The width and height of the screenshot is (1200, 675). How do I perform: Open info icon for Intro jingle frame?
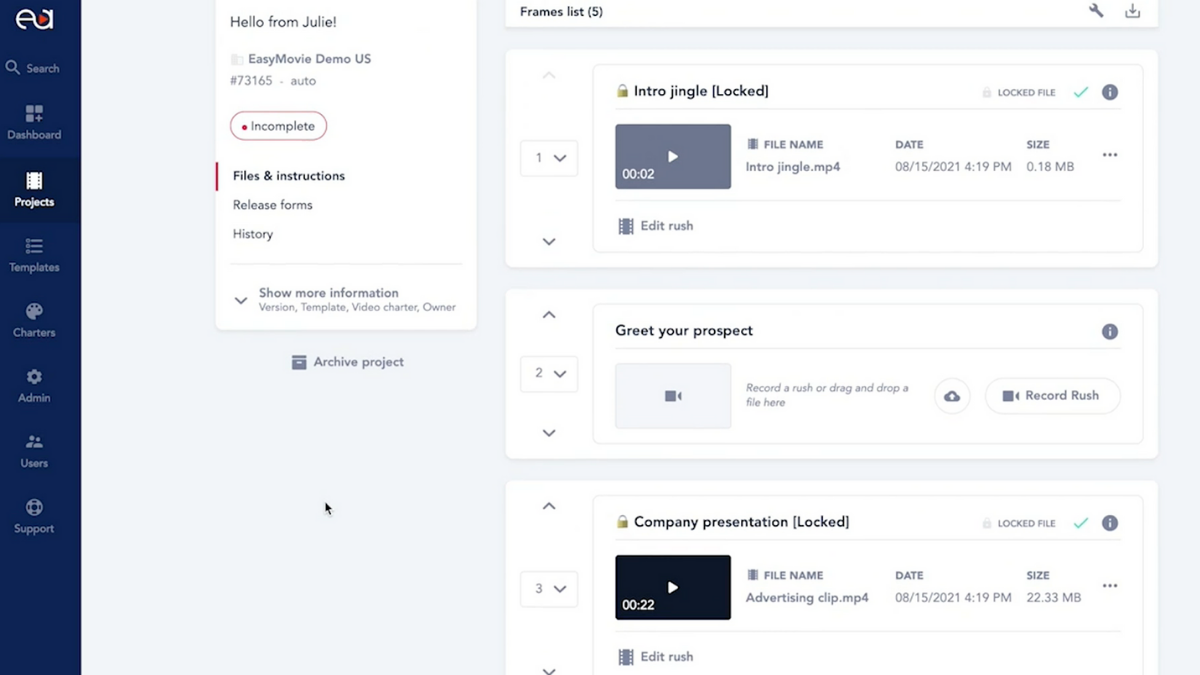(1109, 92)
